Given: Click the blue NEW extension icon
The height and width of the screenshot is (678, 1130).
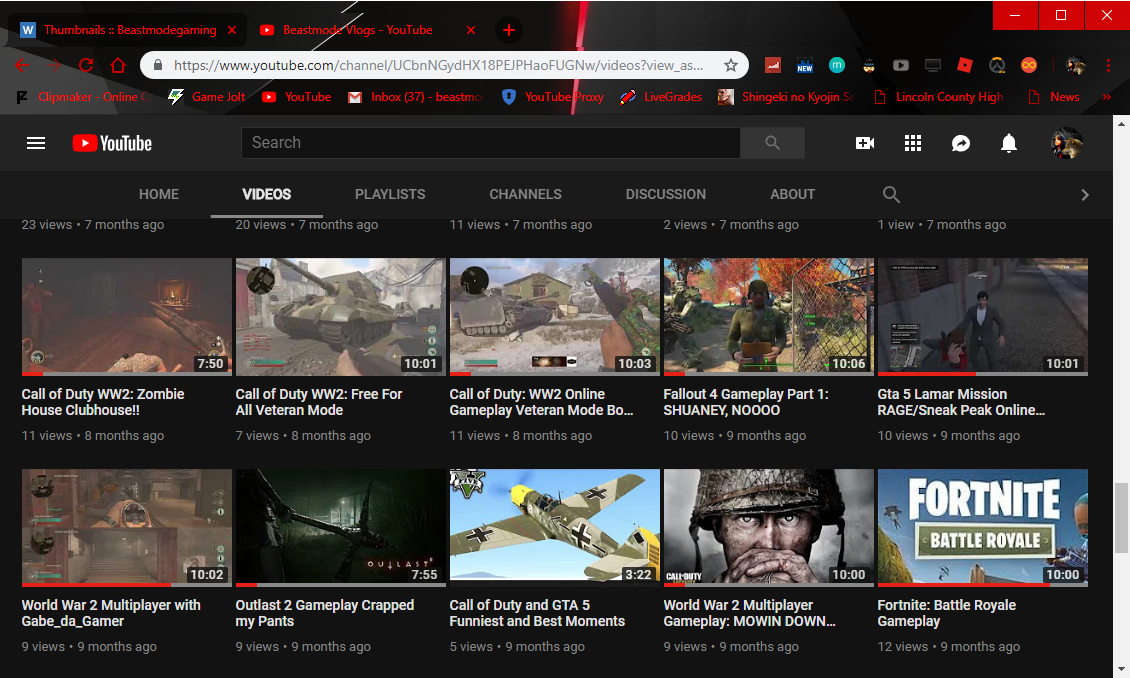Looking at the screenshot, I should (x=805, y=66).
